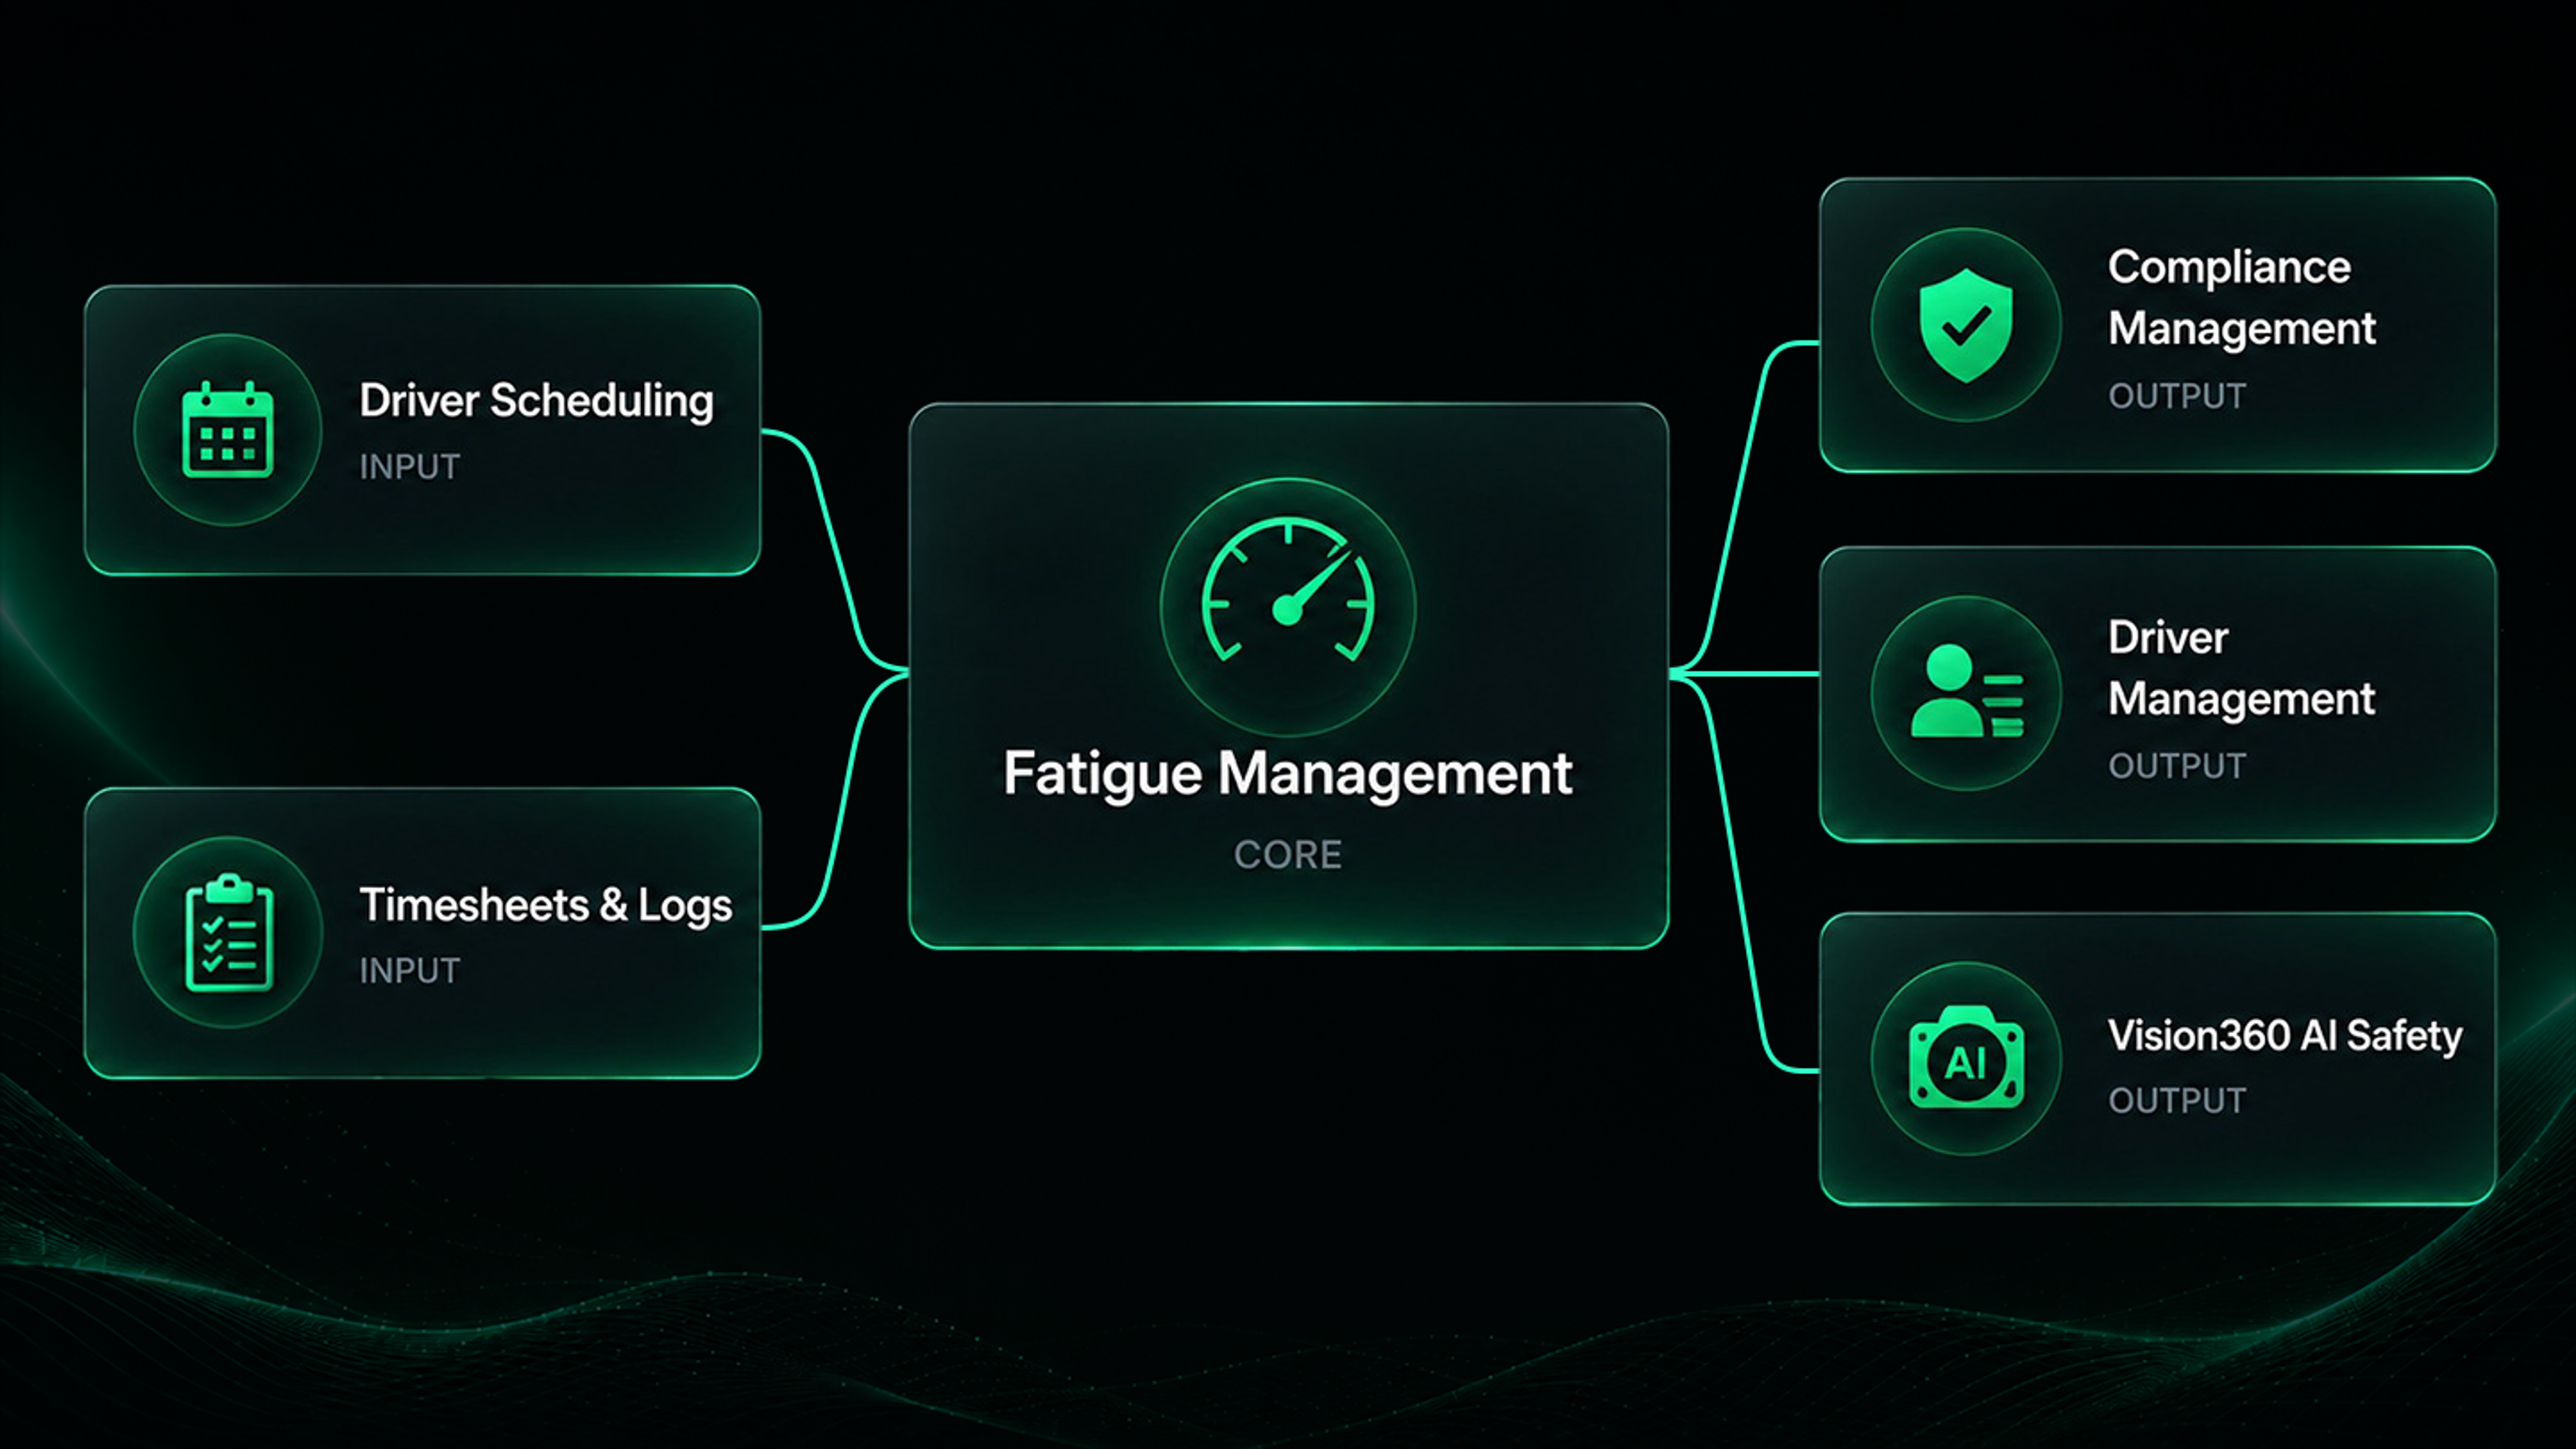Click the calendar icon for Driver Scheduling
The width and height of the screenshot is (2576, 1449).
point(228,430)
